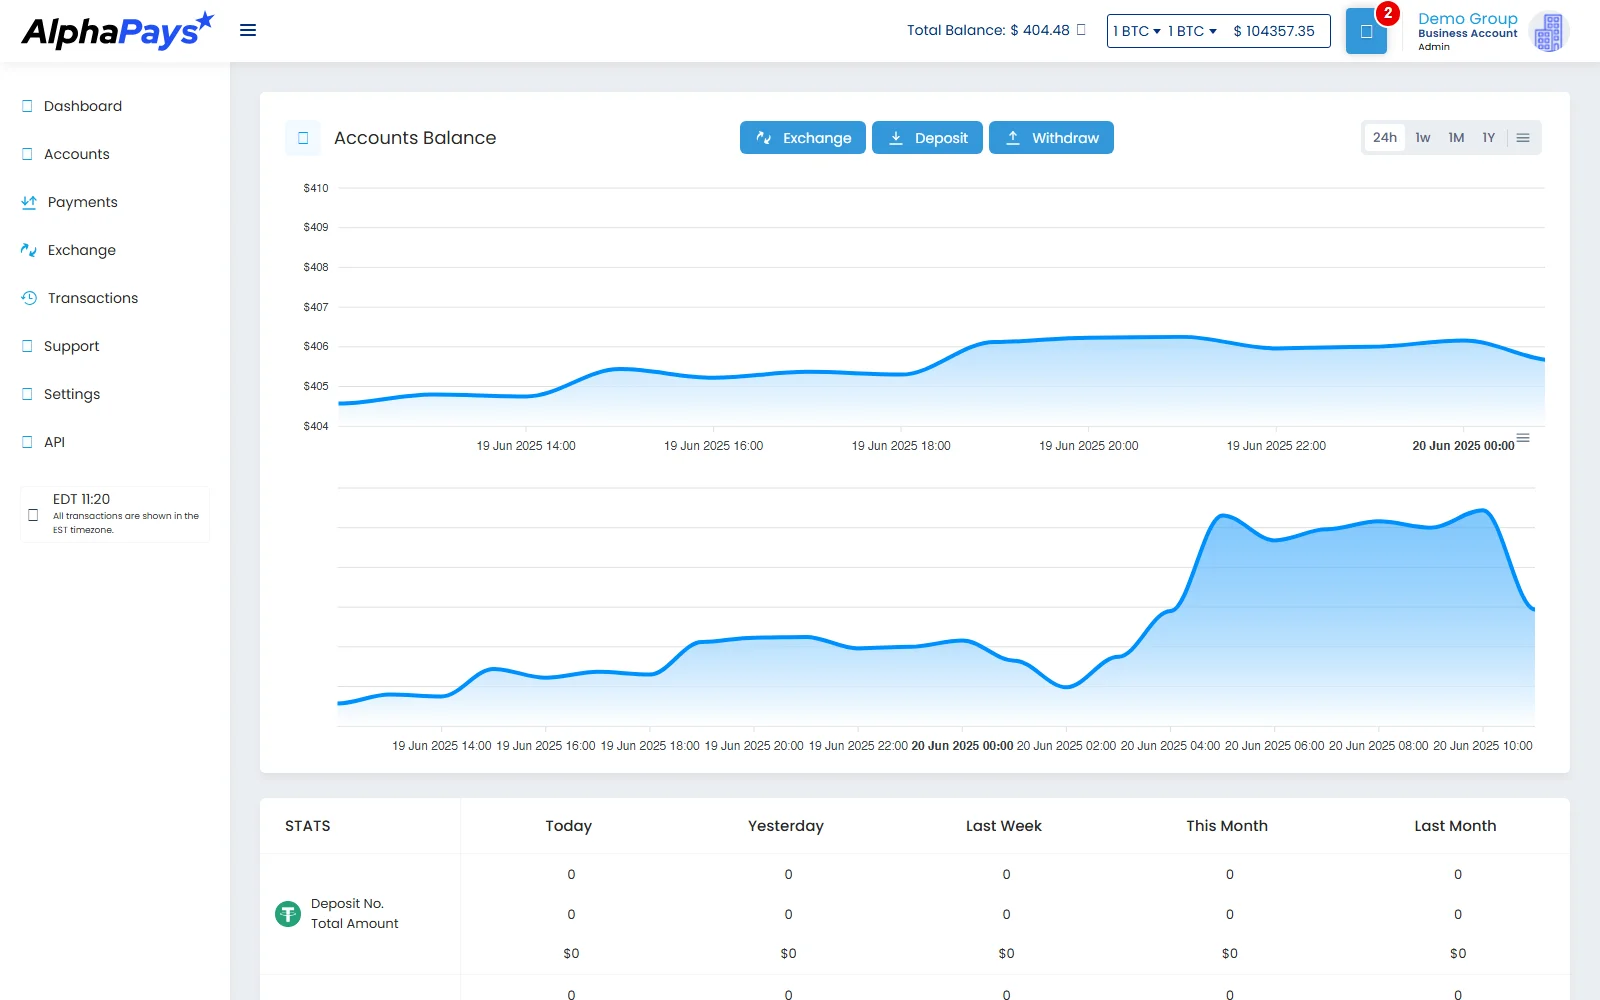This screenshot has height=1000, width=1600.
Task: Click the Accounts sidebar icon
Action: point(27,154)
